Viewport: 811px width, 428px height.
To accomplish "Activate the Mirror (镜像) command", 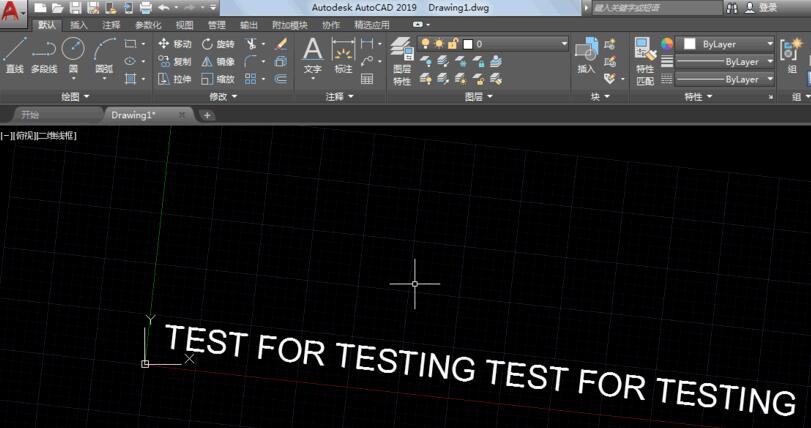I will [x=218, y=62].
